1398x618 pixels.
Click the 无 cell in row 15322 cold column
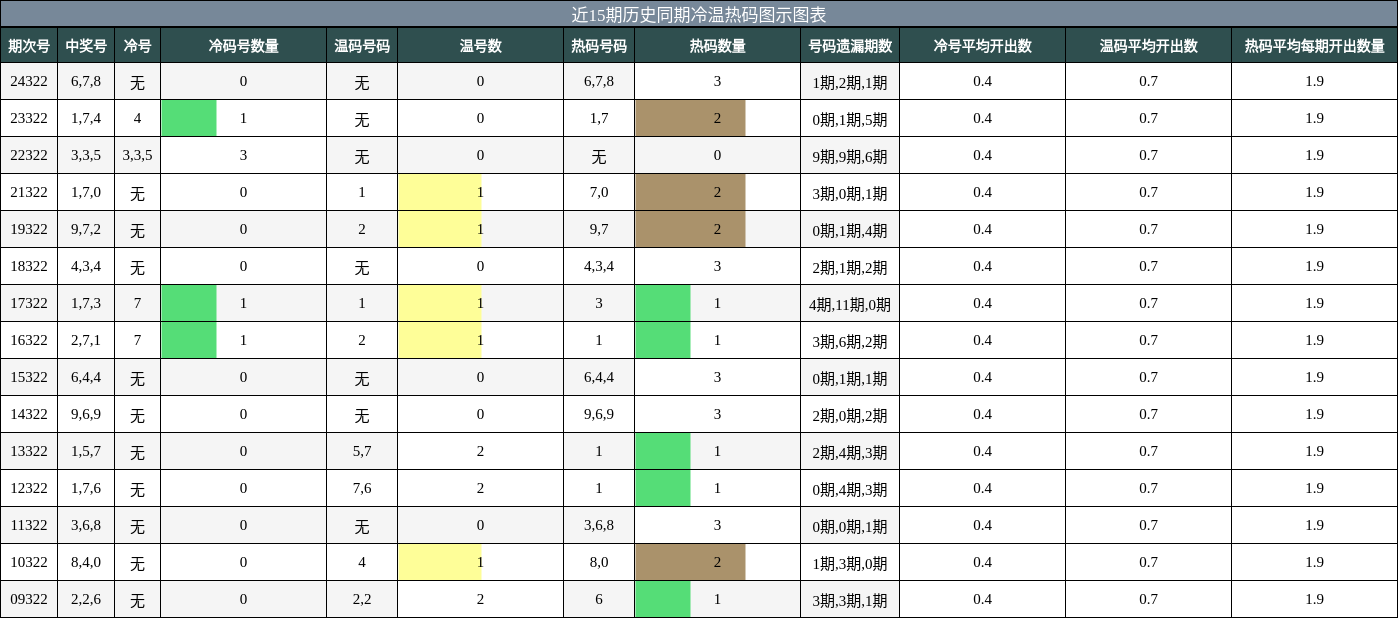tap(137, 377)
